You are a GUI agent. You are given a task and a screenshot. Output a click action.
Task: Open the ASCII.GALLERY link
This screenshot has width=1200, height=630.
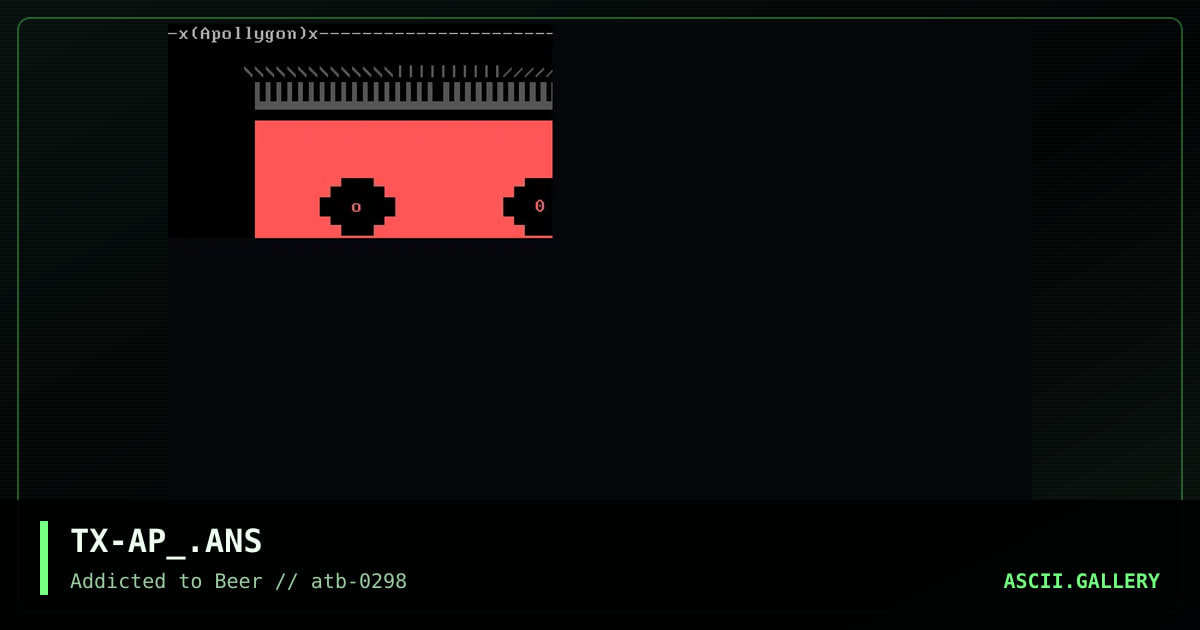(1081, 581)
